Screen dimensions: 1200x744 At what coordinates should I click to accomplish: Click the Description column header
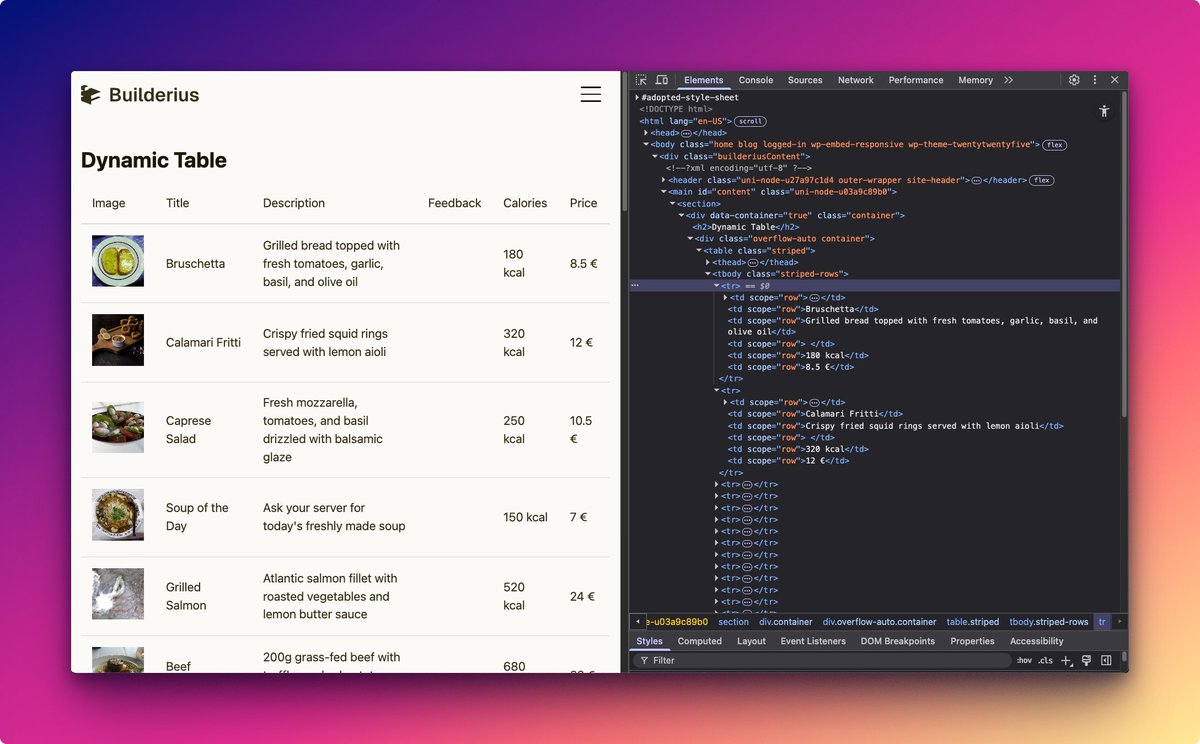(x=294, y=203)
